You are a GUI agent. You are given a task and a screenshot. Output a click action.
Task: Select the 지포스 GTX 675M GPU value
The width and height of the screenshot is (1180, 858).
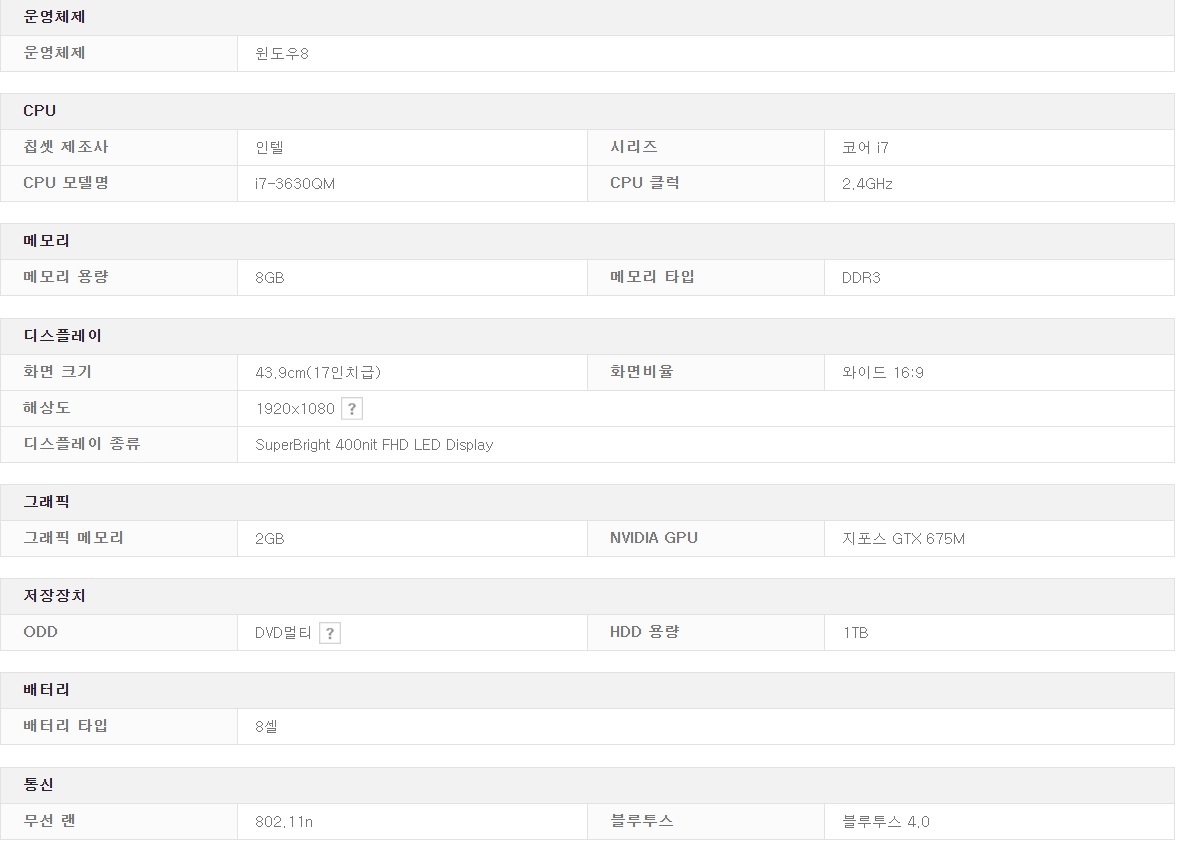(x=903, y=539)
